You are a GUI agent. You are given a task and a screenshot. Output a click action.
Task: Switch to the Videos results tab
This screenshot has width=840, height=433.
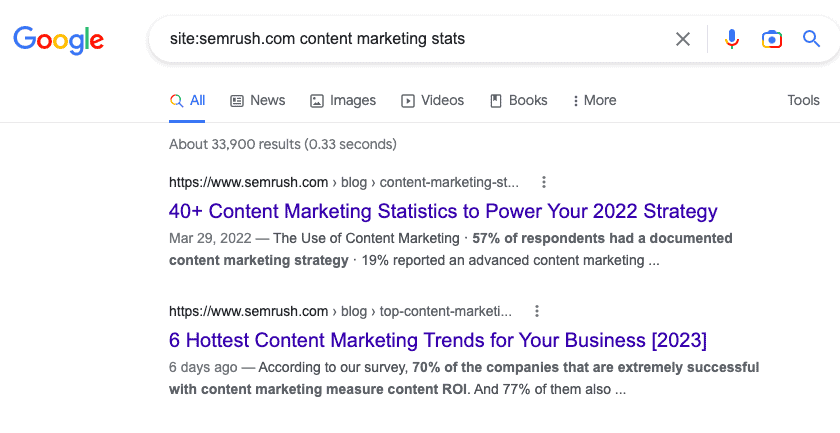(433, 100)
